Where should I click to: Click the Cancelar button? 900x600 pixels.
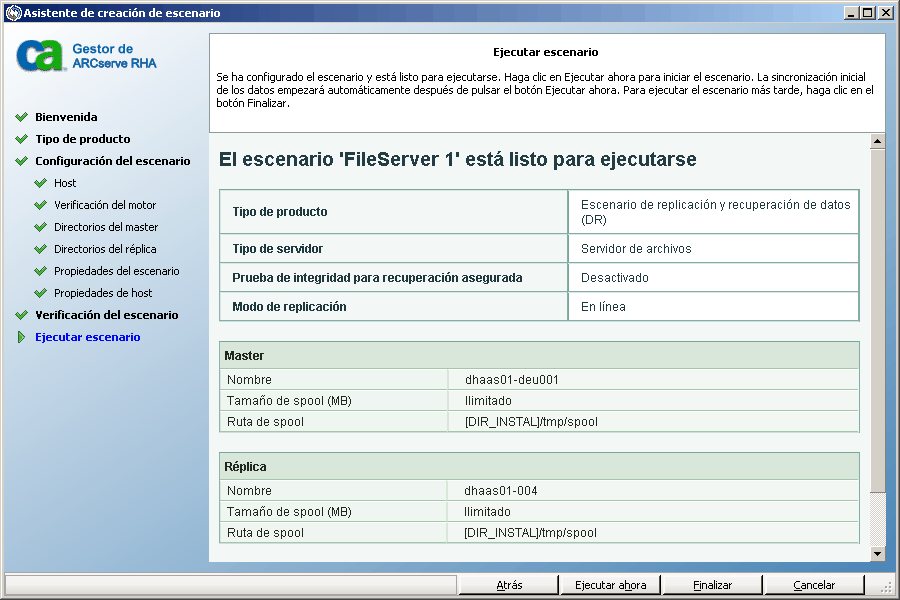[x=814, y=585]
